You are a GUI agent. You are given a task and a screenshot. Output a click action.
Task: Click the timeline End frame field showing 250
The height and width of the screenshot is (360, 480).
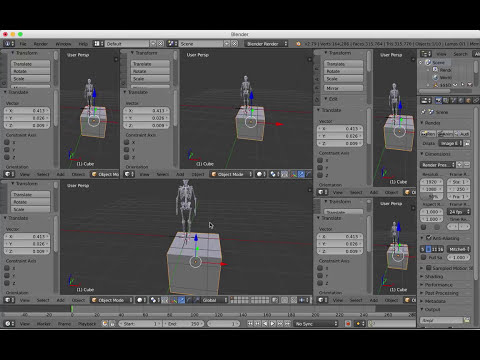pos(184,324)
